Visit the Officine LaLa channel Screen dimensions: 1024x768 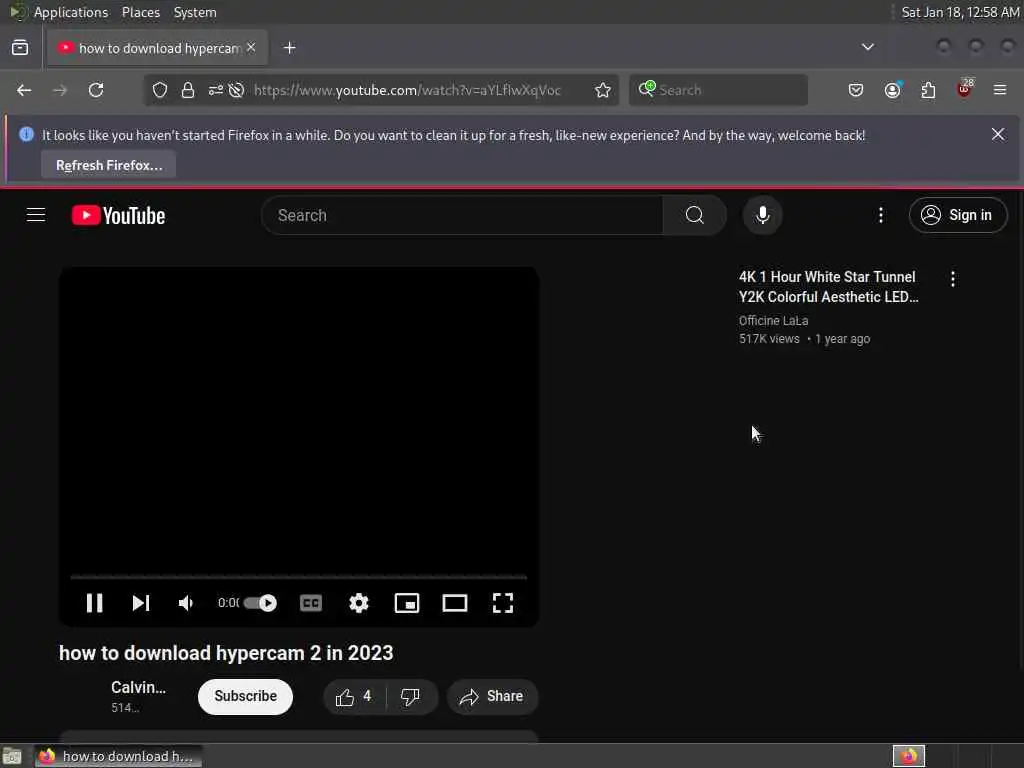pos(773,321)
